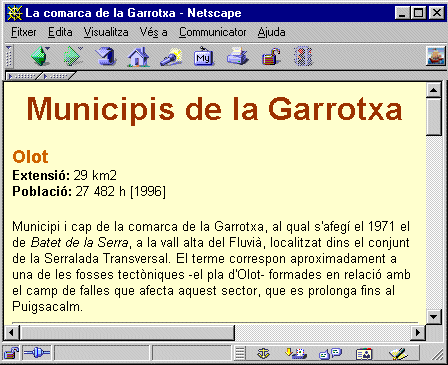
Task: Click the horizontal scrollbar left arrow
Action: click(11, 332)
